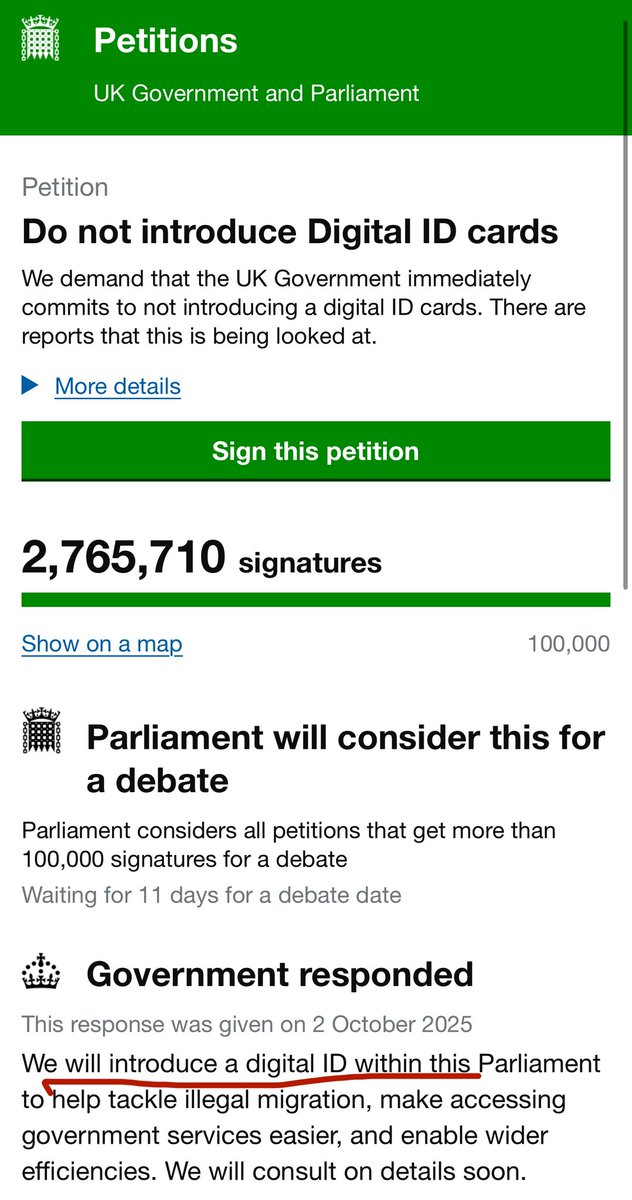Tap the Petitions site title
Viewport: 632px width, 1200px height.
click(165, 41)
